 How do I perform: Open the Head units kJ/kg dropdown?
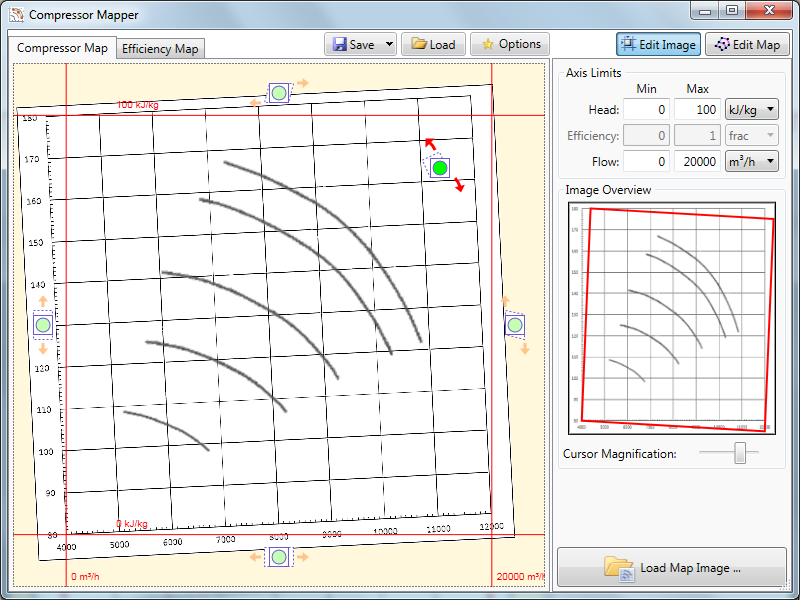[752, 110]
